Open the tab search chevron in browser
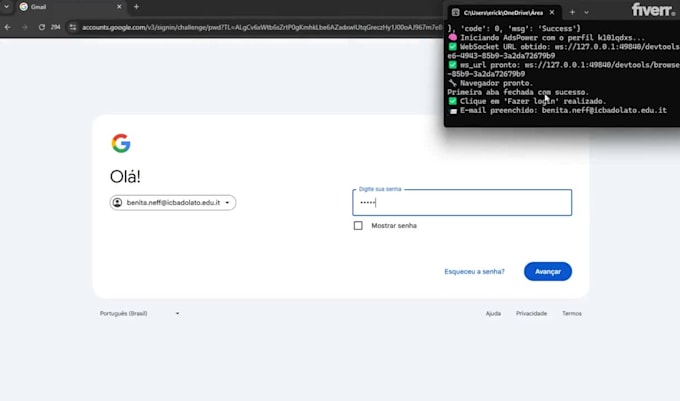680x401 pixels. (x=6, y=7)
